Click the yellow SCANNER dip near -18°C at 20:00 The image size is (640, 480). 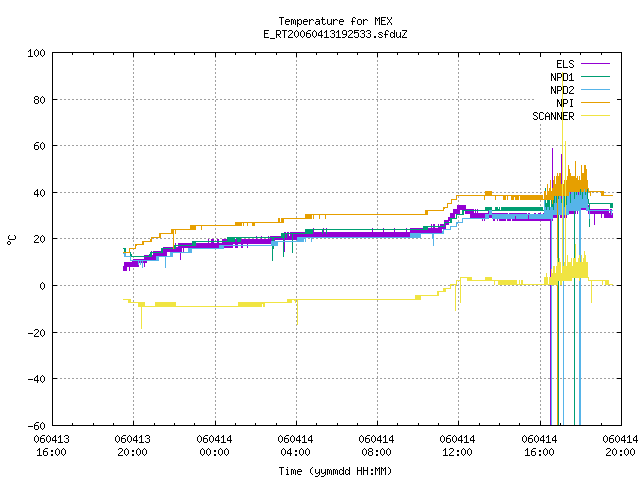pos(142,318)
